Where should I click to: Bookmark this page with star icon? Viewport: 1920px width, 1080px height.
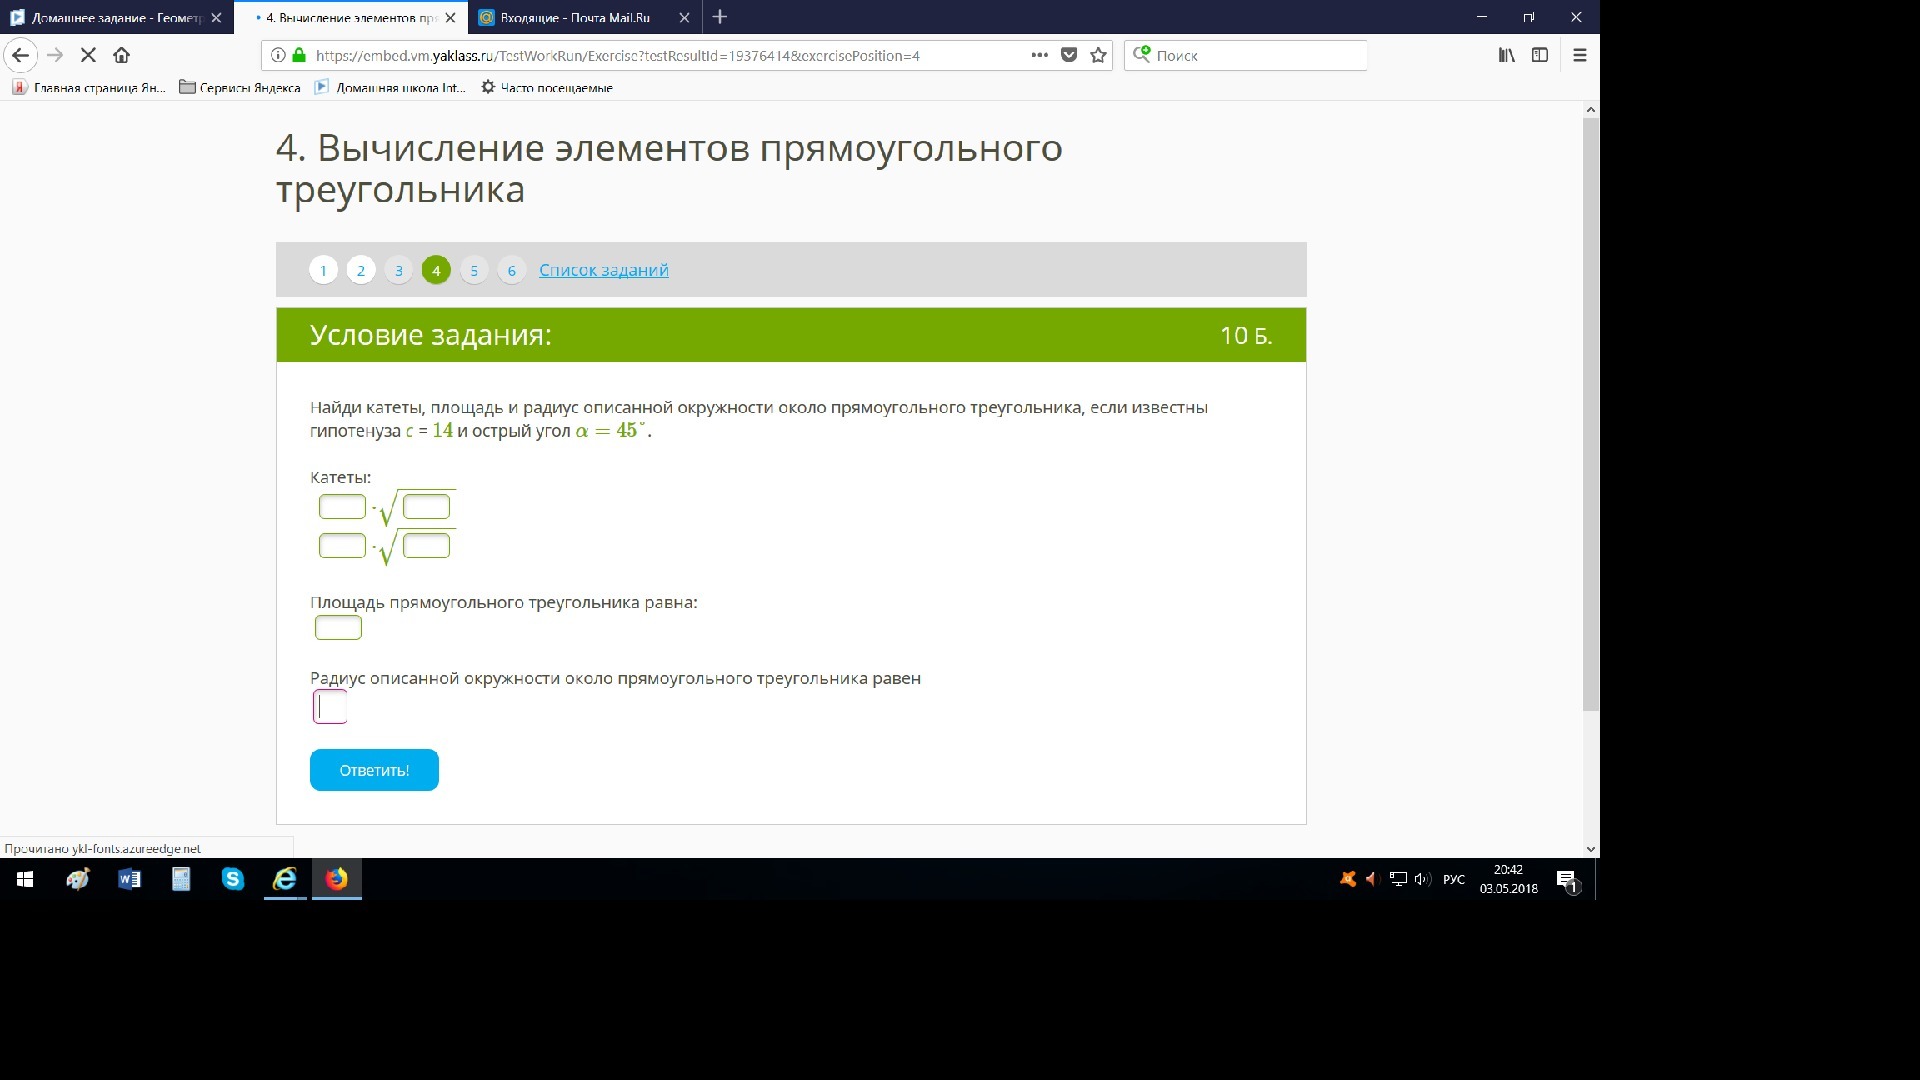point(1098,55)
